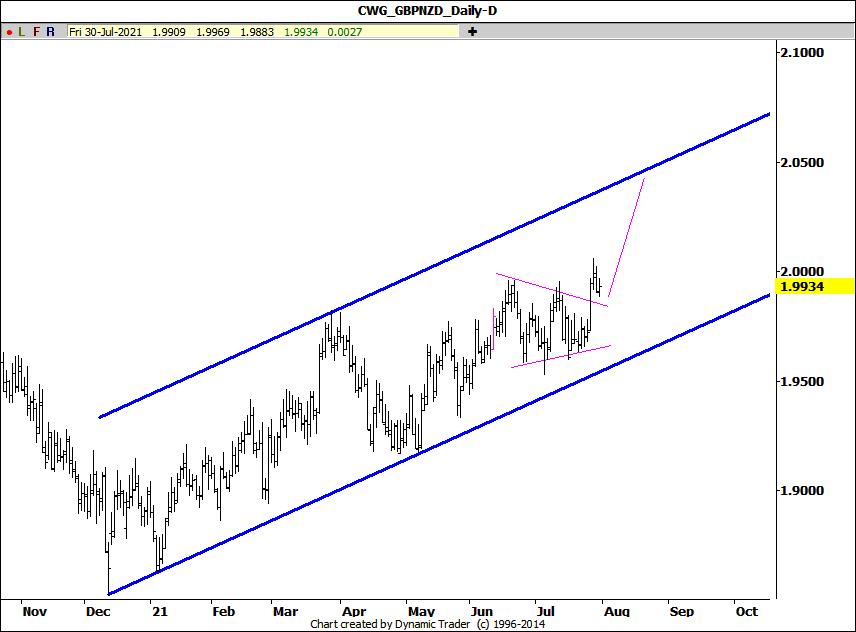
Task: Click the Nov label on time axis
Action: 34,611
